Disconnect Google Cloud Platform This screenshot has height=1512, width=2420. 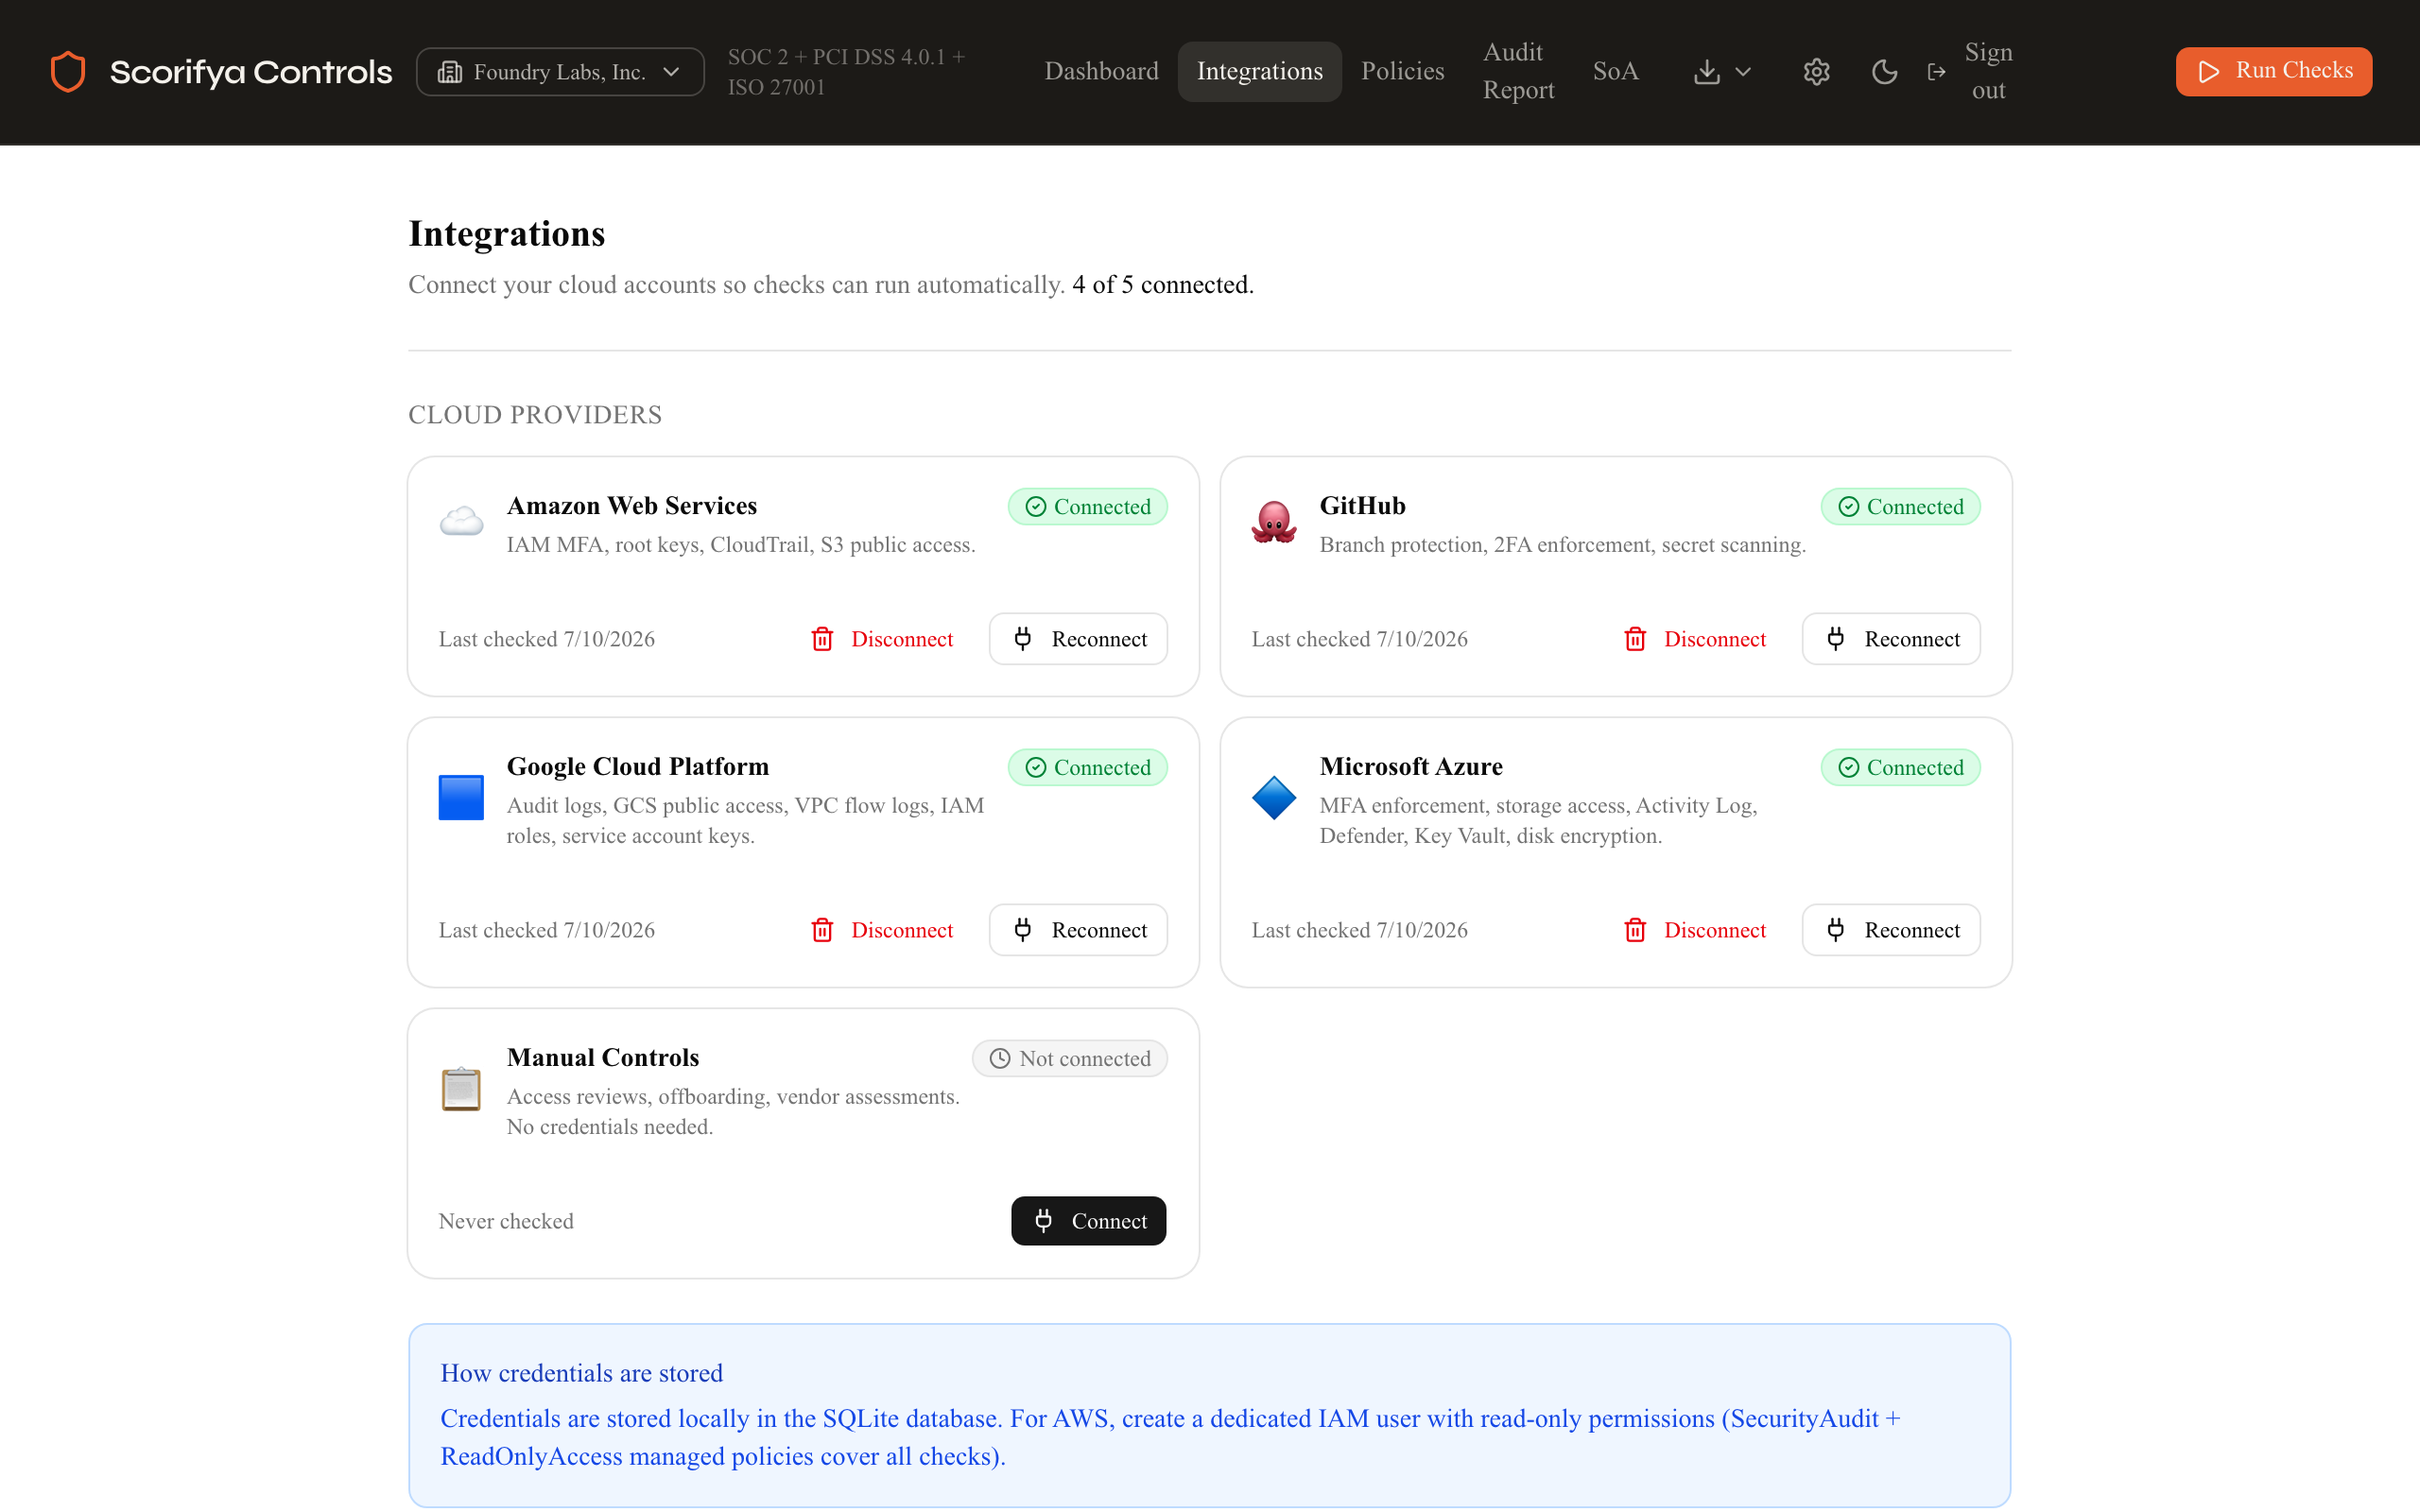tap(881, 930)
